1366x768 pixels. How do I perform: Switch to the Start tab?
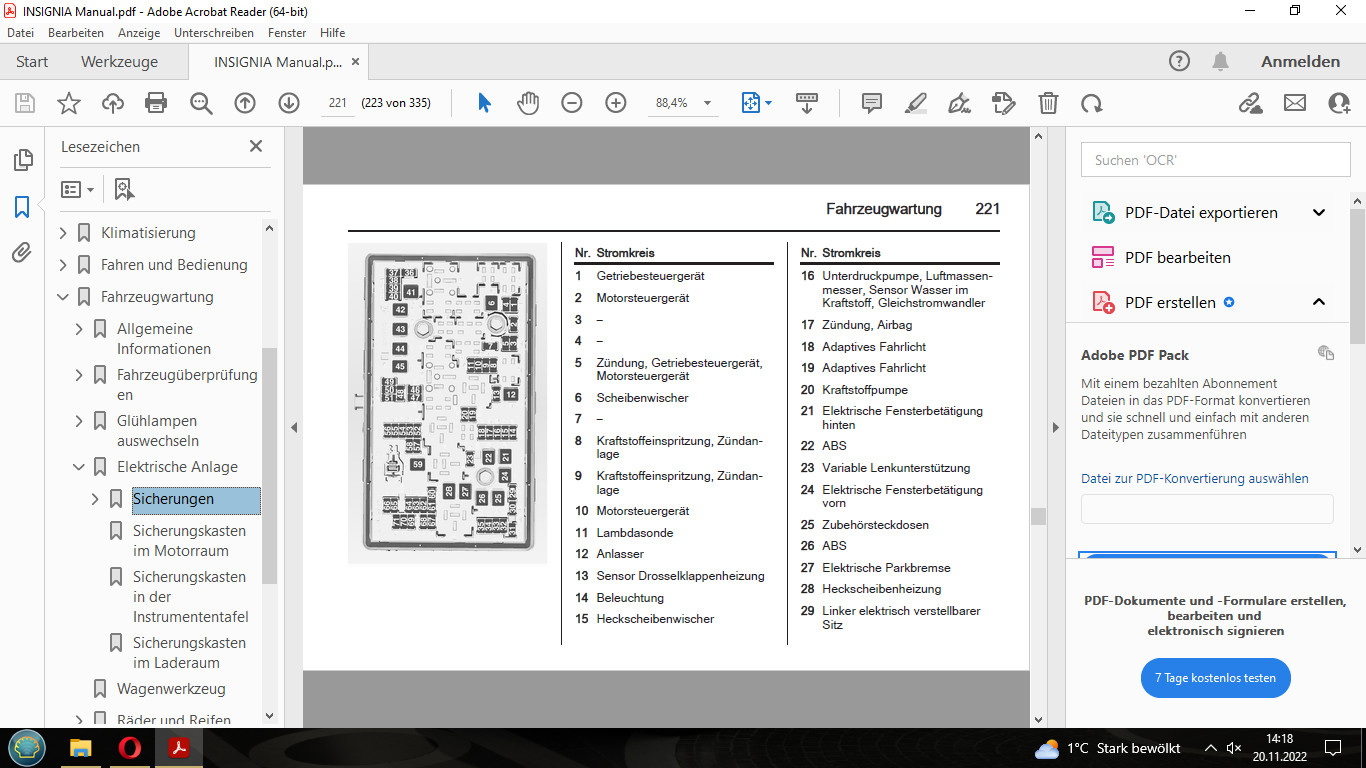click(31, 61)
